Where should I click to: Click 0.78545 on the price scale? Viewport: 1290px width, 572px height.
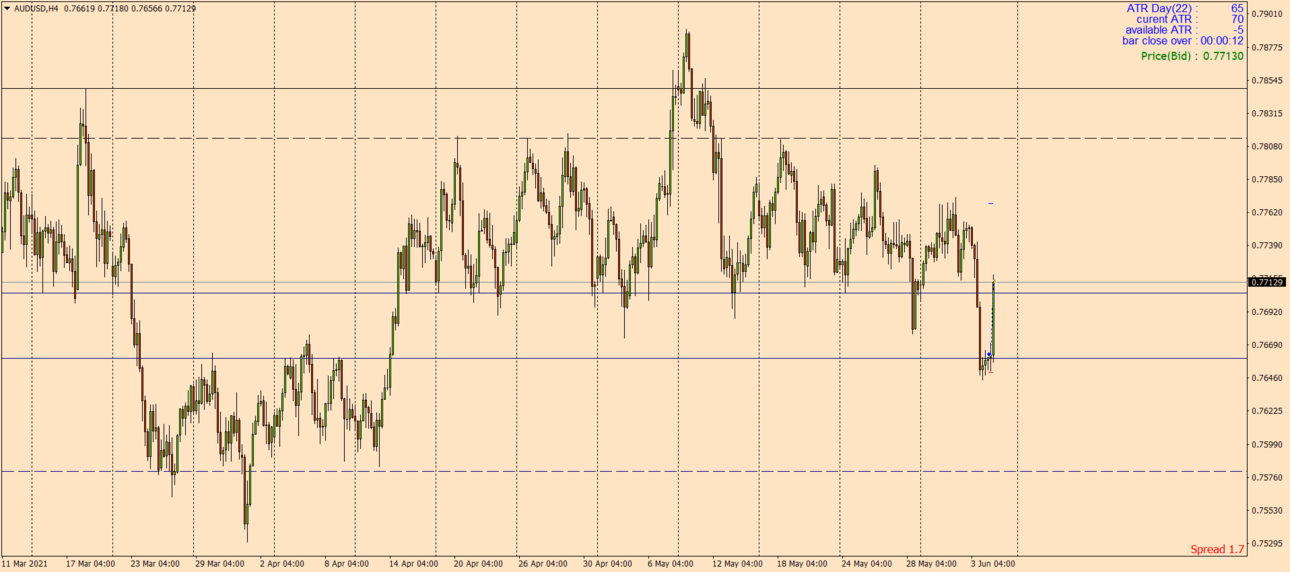click(x=1267, y=80)
